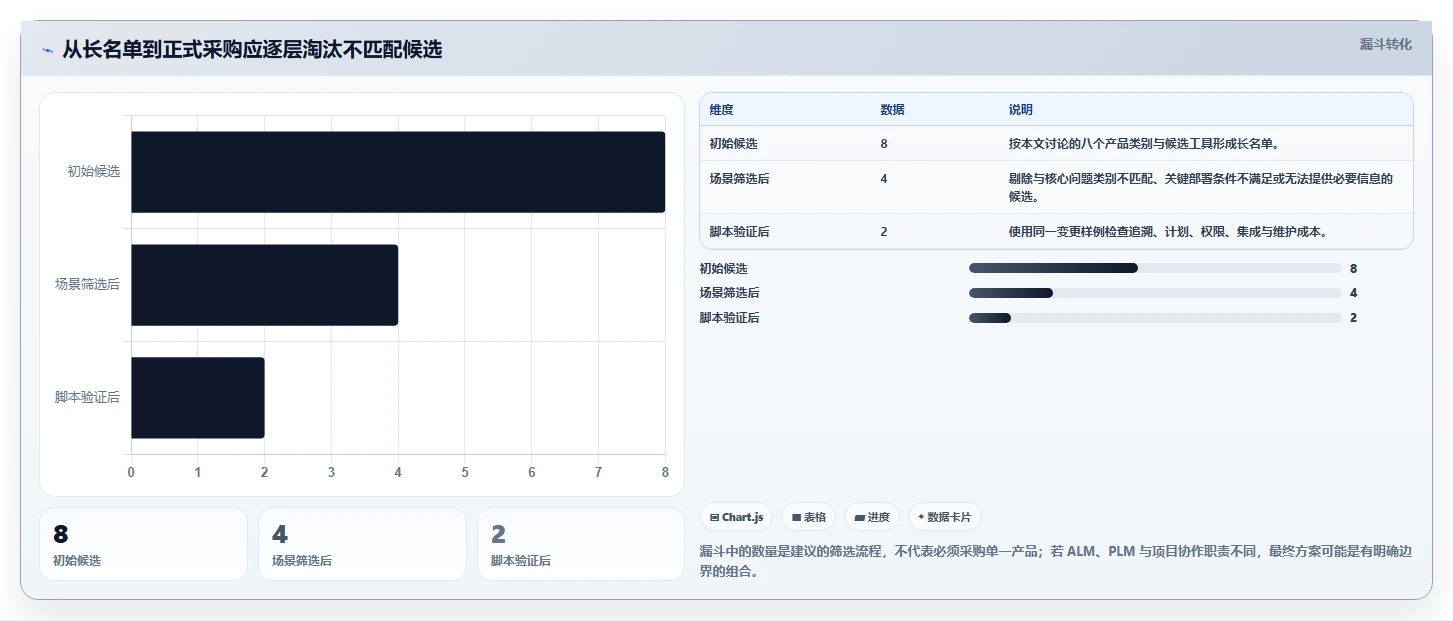
Task: Click the table value 8 in 数据 column
Action: [x=884, y=144]
